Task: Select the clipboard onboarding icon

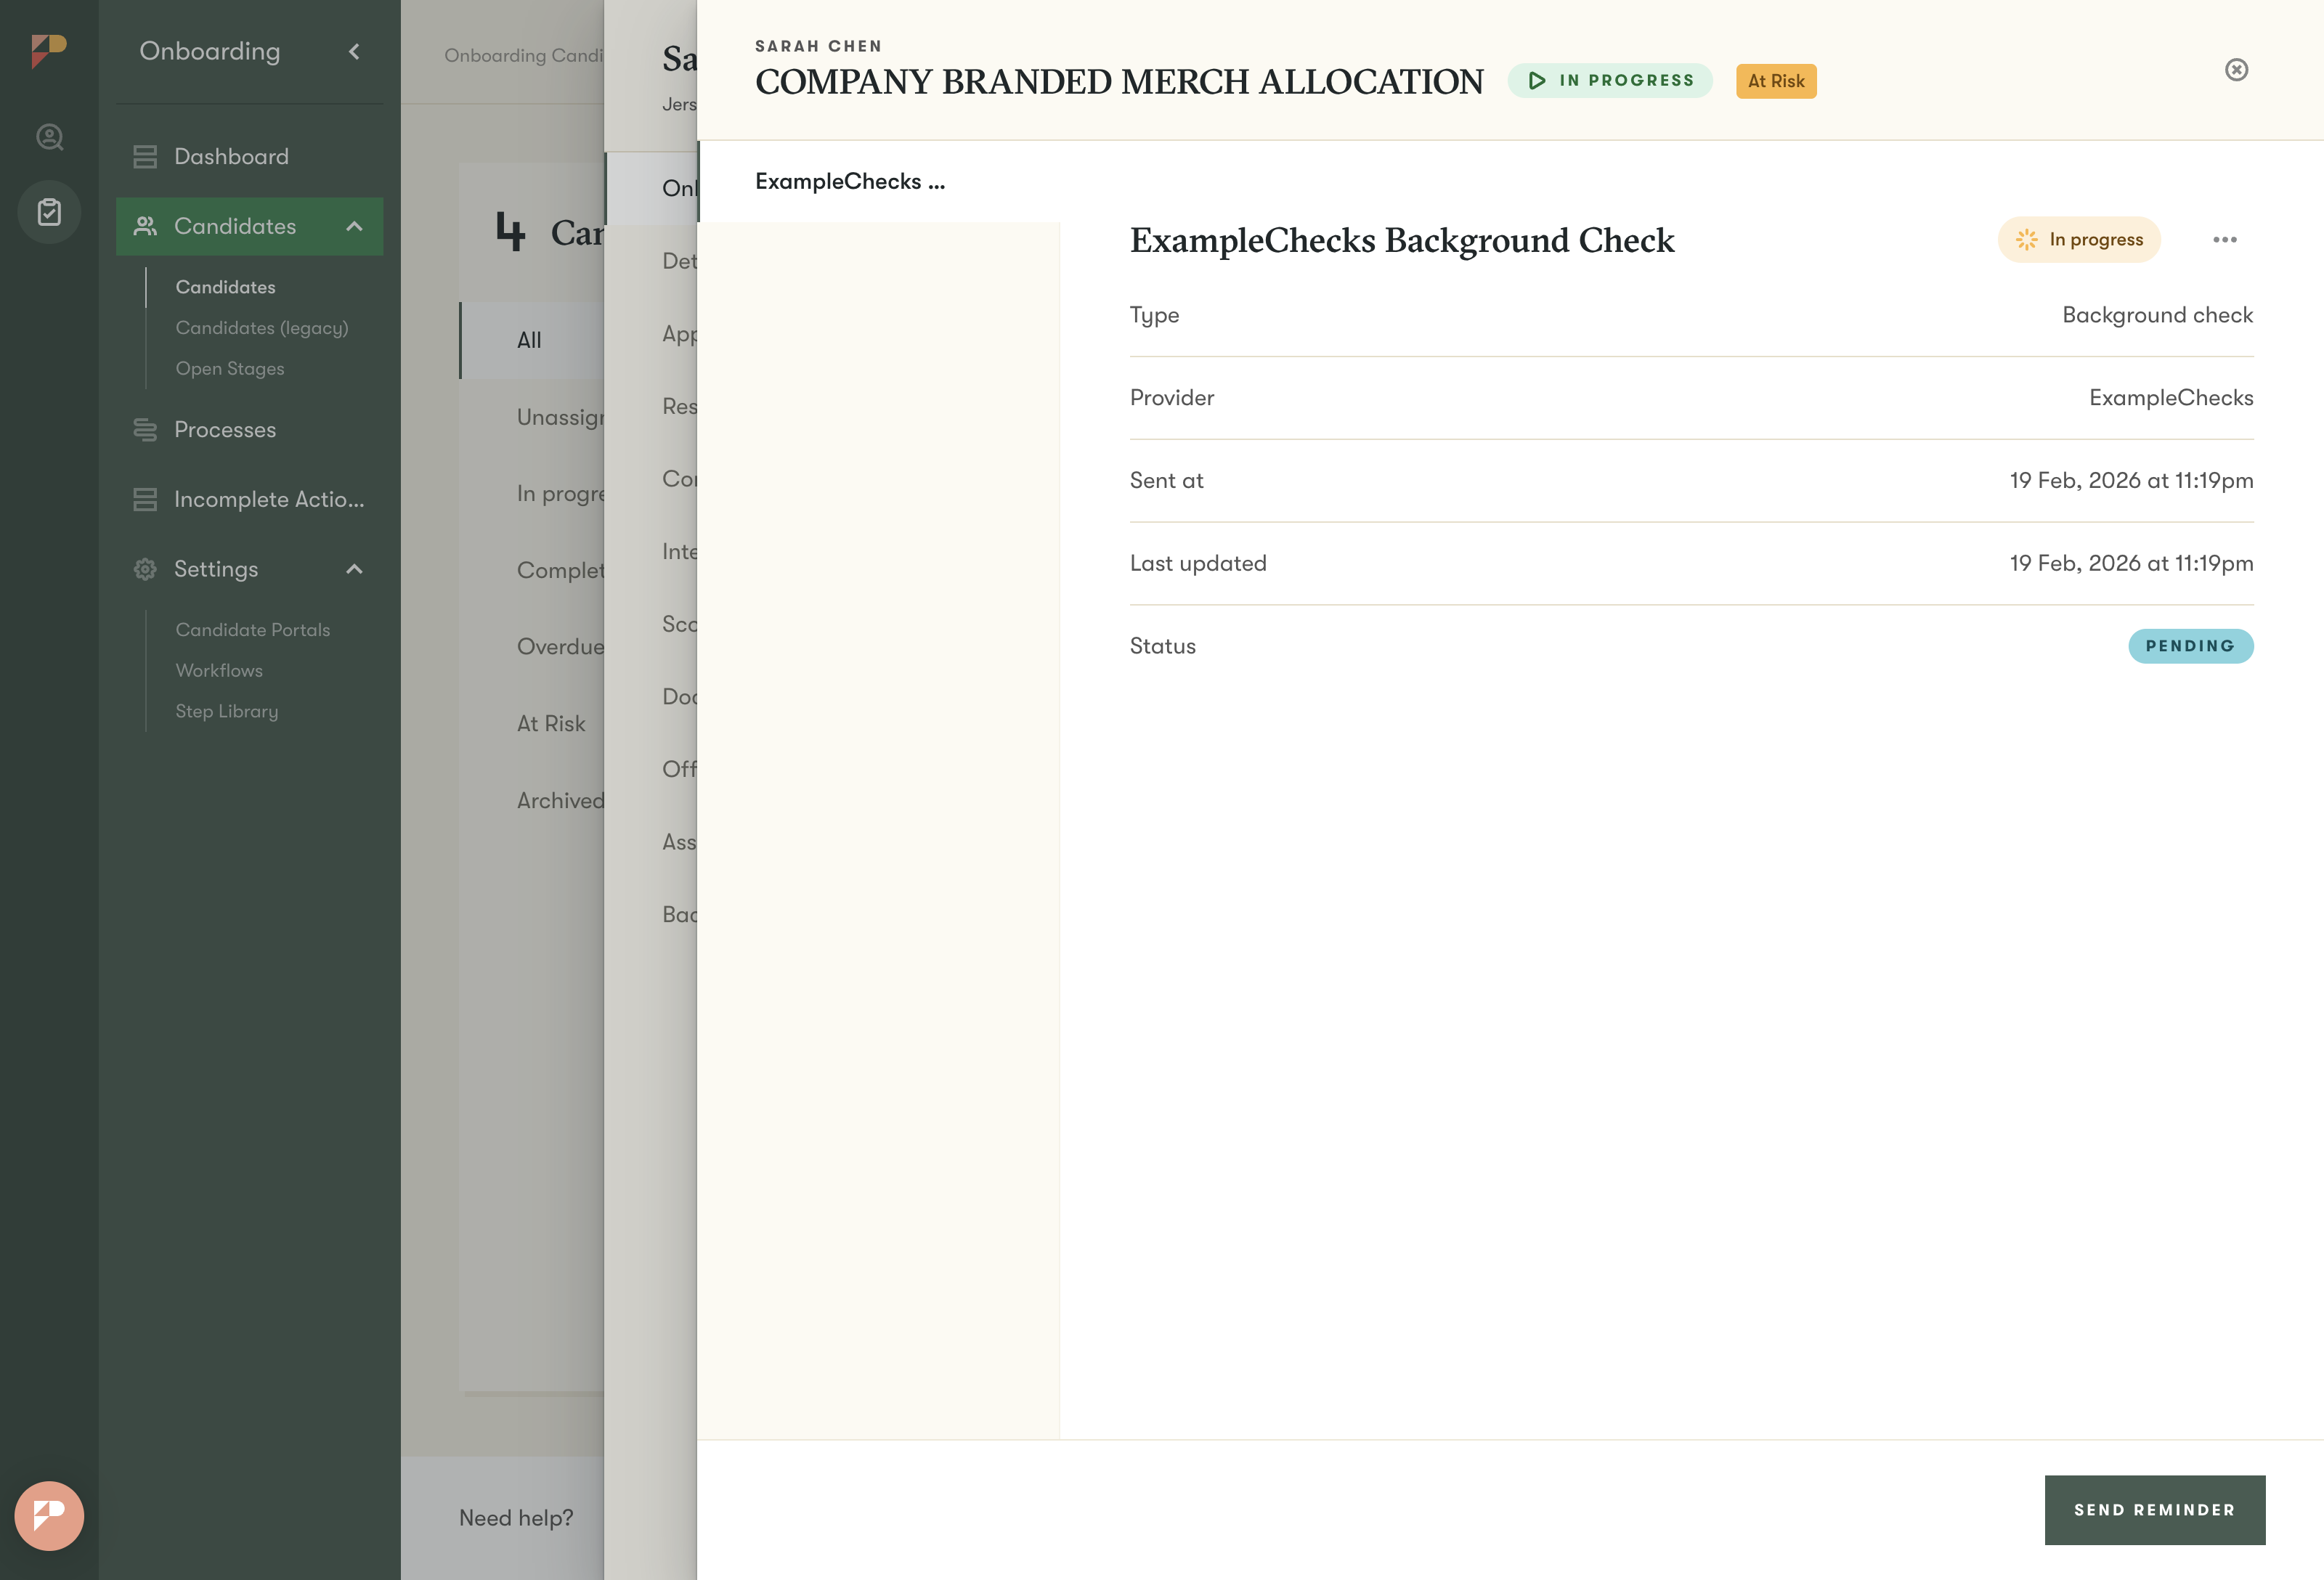Action: click(49, 212)
